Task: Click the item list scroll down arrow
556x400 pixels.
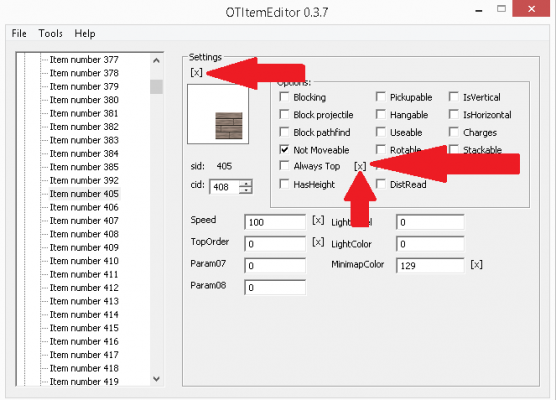Action: [x=156, y=379]
